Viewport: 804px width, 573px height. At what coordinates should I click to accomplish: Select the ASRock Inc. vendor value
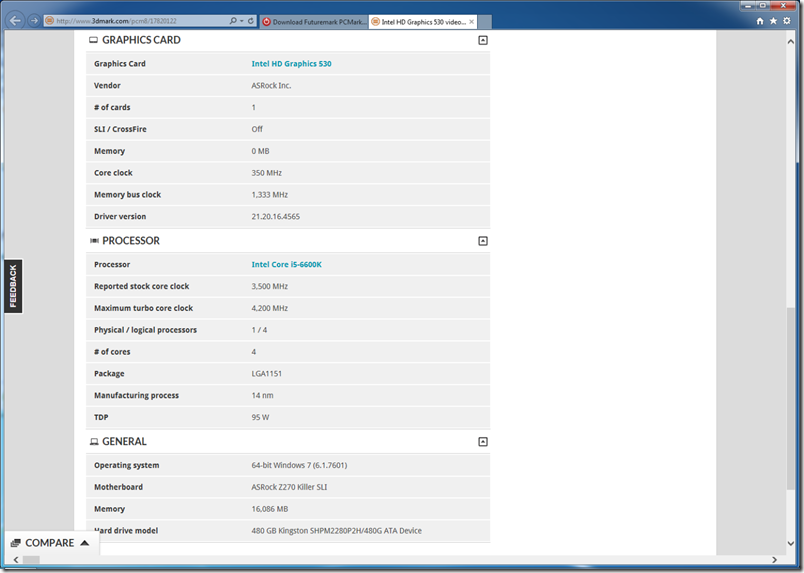tap(271, 86)
